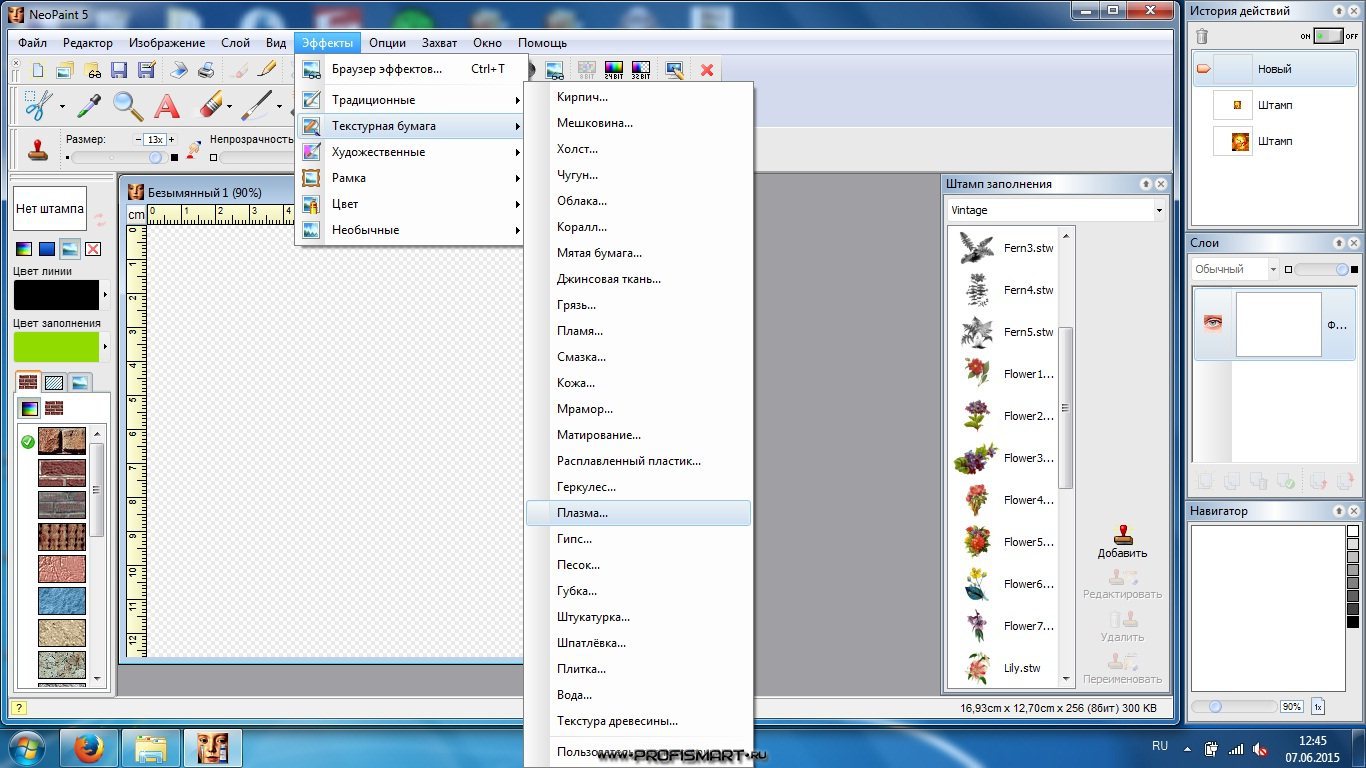Click the 32BIT color depth icon
This screenshot has width=1366, height=768.
point(641,70)
